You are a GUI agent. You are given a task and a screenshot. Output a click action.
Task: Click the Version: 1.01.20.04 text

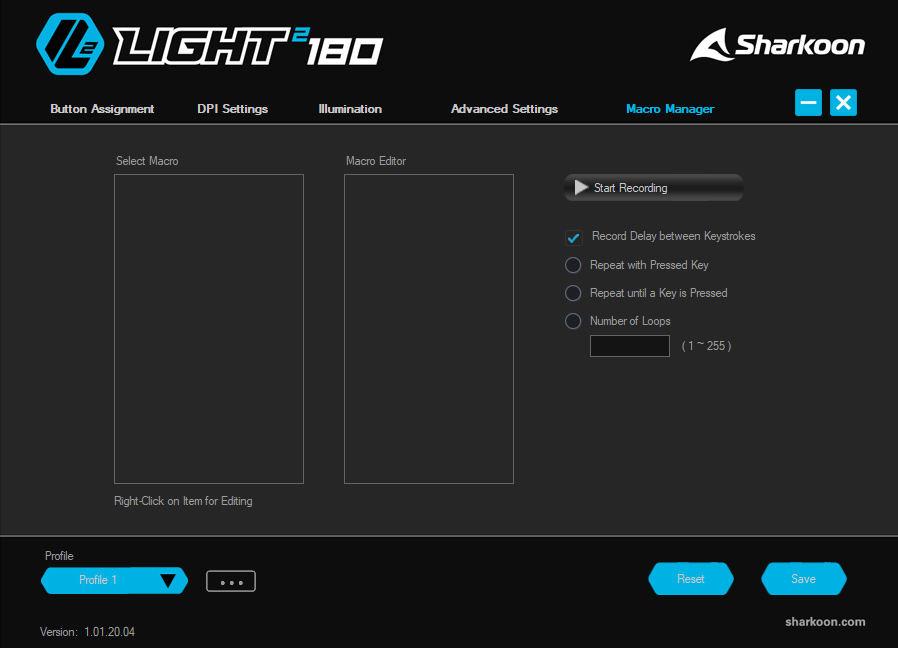[x=87, y=632]
